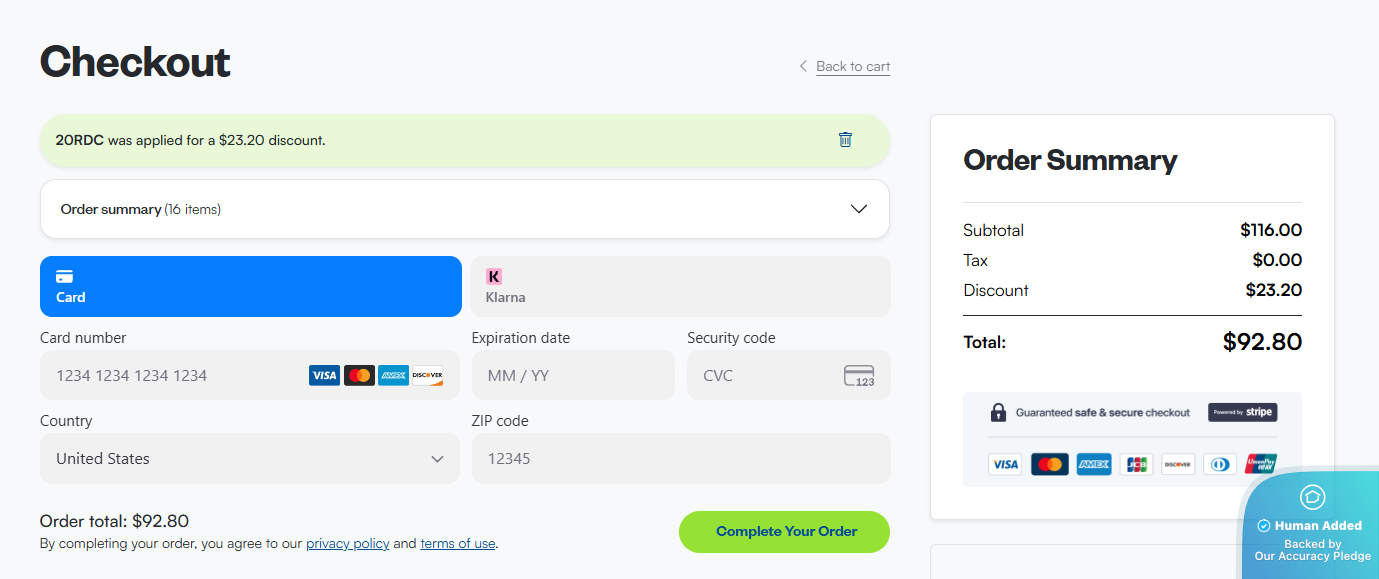Click the Human Added badge icon
Image resolution: width=1379 pixels, height=579 pixels.
pyautogui.click(x=1312, y=496)
